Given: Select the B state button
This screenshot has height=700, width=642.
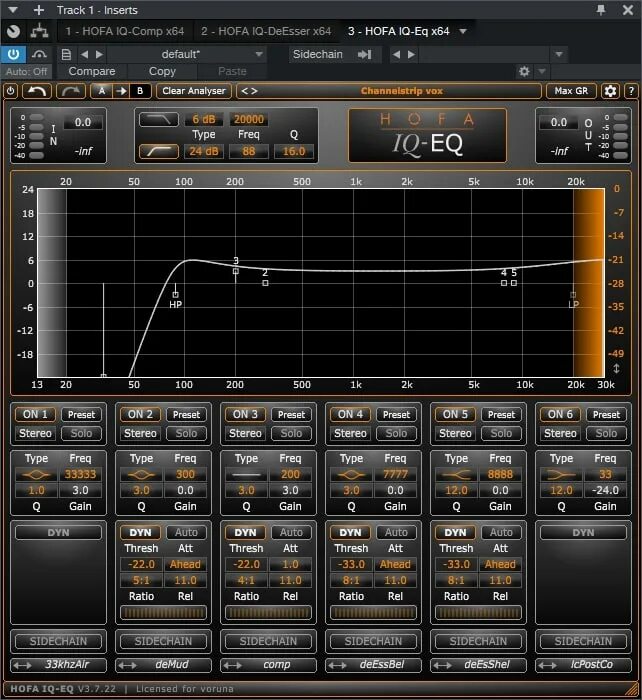Looking at the screenshot, I should tap(140, 91).
